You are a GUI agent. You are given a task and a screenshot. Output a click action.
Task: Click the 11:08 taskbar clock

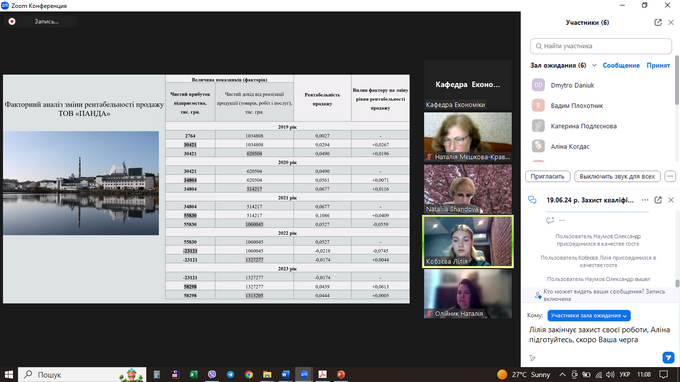pyautogui.click(x=644, y=375)
